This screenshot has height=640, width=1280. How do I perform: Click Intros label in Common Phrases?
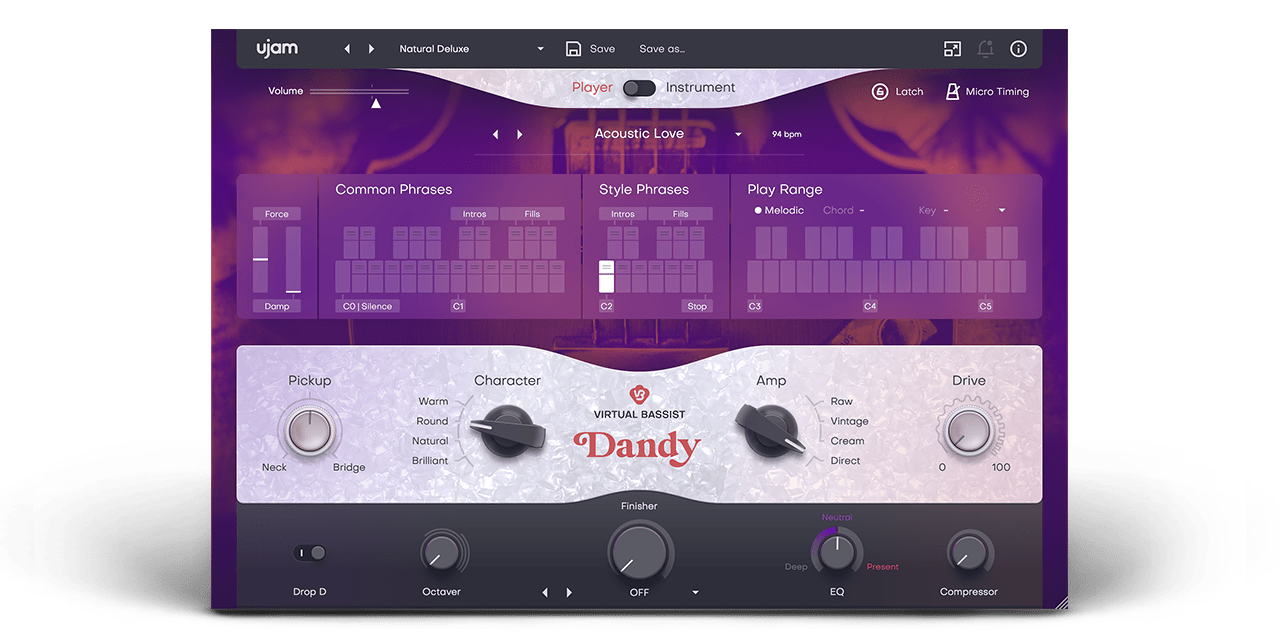[x=474, y=214]
